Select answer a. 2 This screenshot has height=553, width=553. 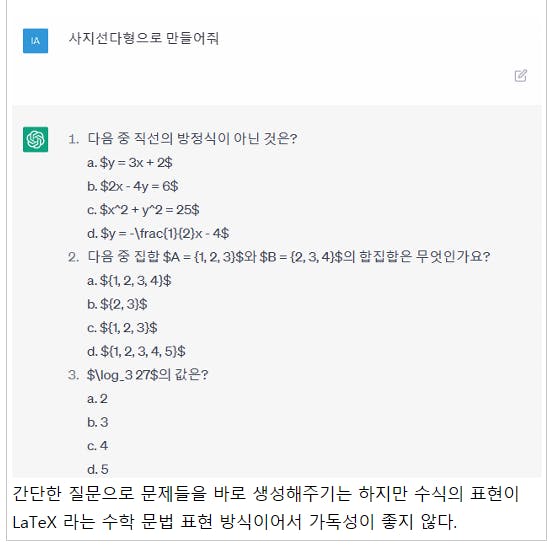pyautogui.click(x=97, y=399)
